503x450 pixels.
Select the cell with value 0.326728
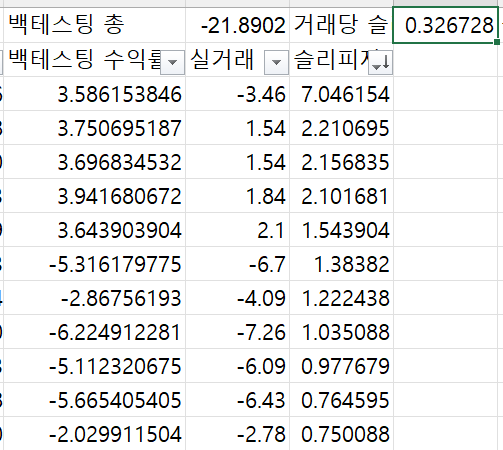pos(446,25)
